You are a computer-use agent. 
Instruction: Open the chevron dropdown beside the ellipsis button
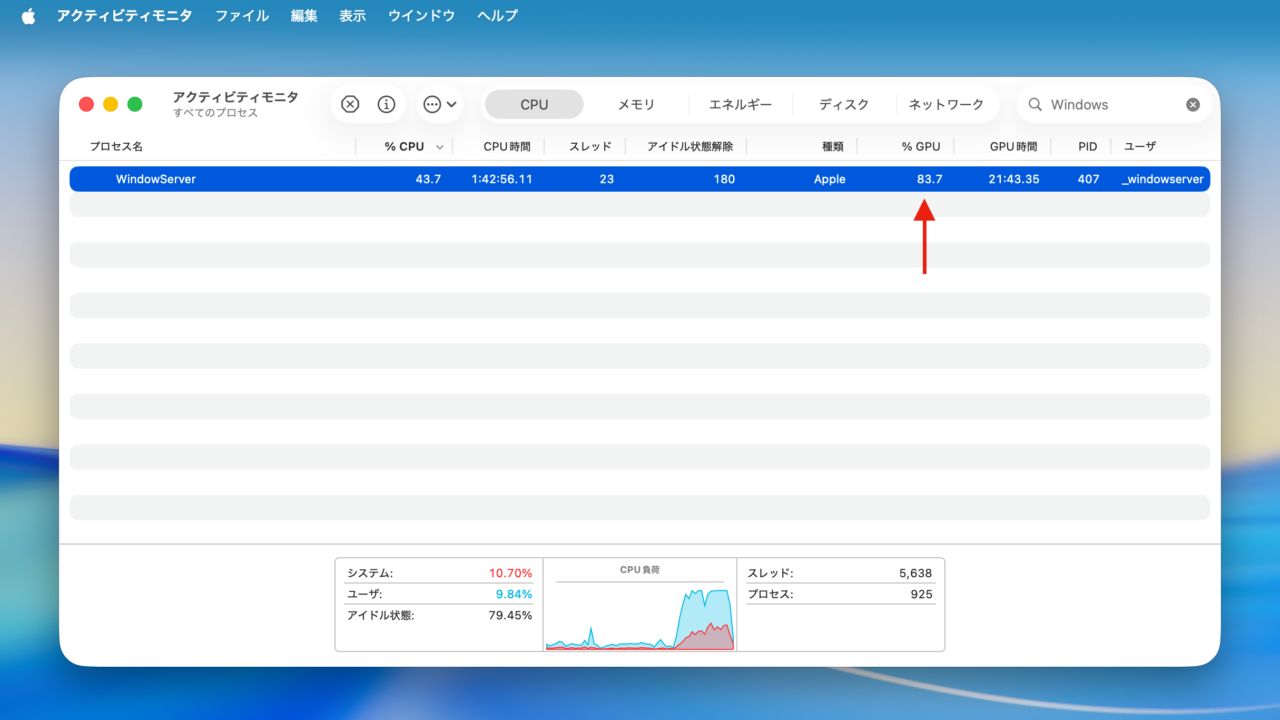[452, 104]
